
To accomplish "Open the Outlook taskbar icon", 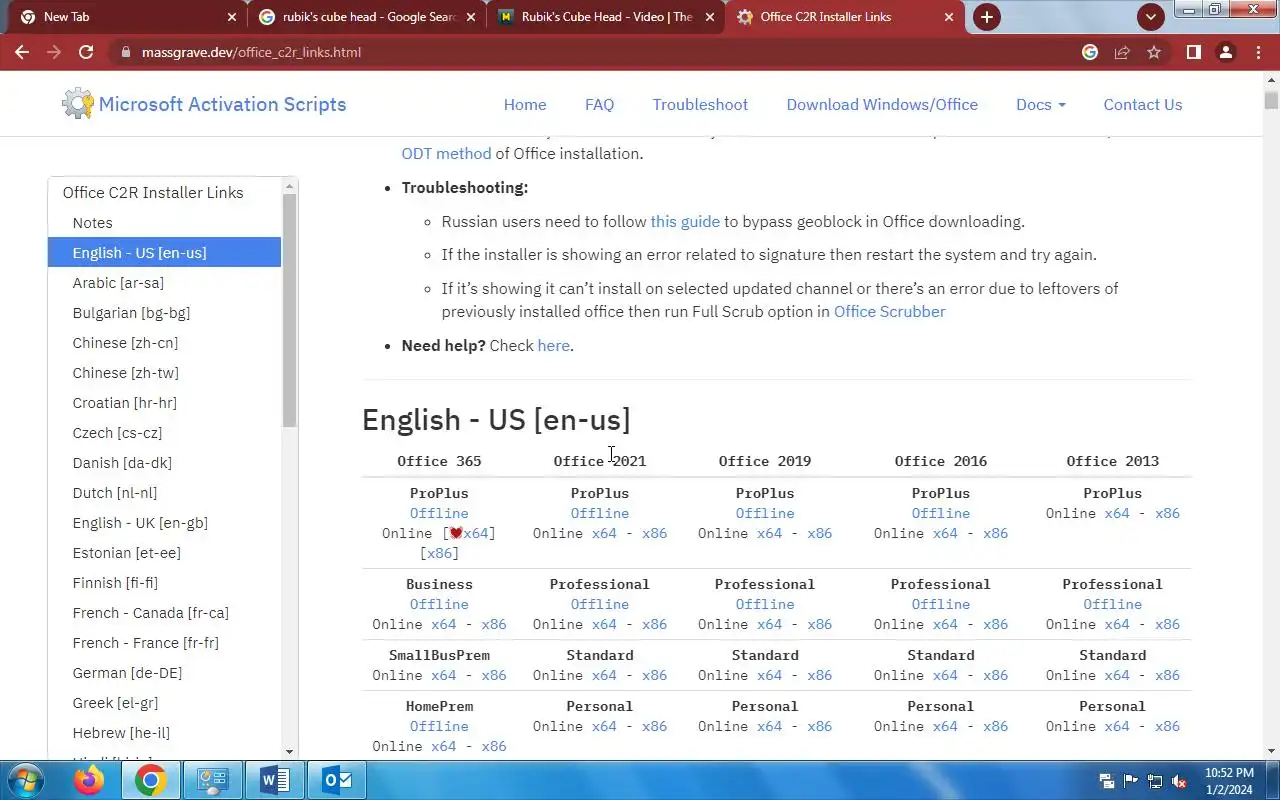I will (x=337, y=780).
